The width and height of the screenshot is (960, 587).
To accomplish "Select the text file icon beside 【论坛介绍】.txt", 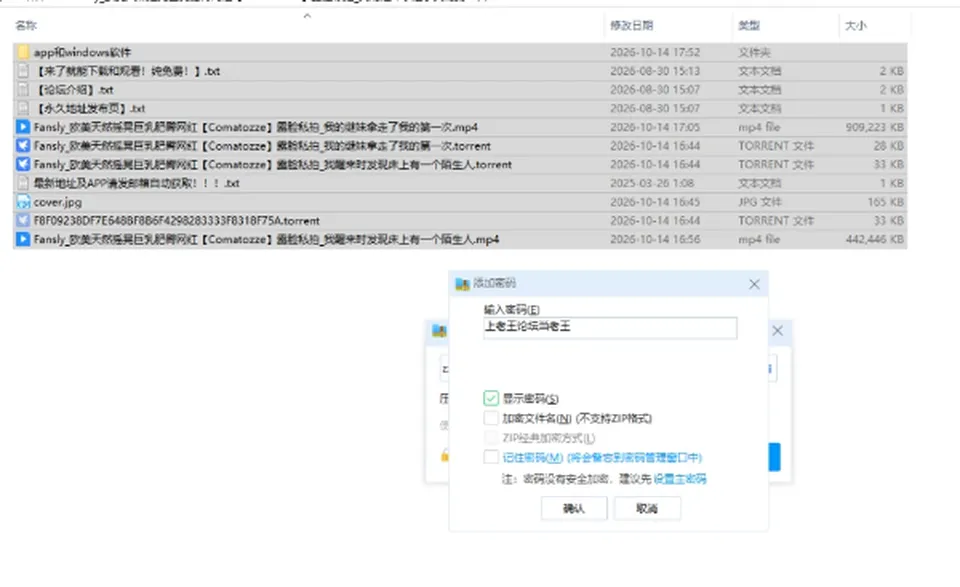I will (23, 89).
